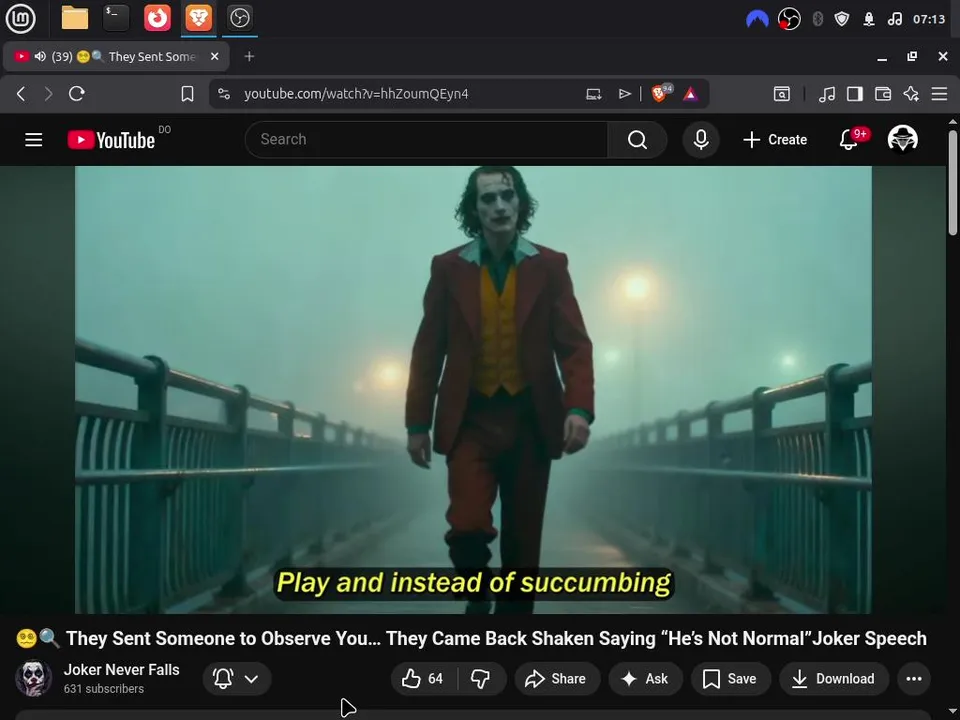Reload the current page
This screenshot has width=960, height=720.
coord(77,94)
